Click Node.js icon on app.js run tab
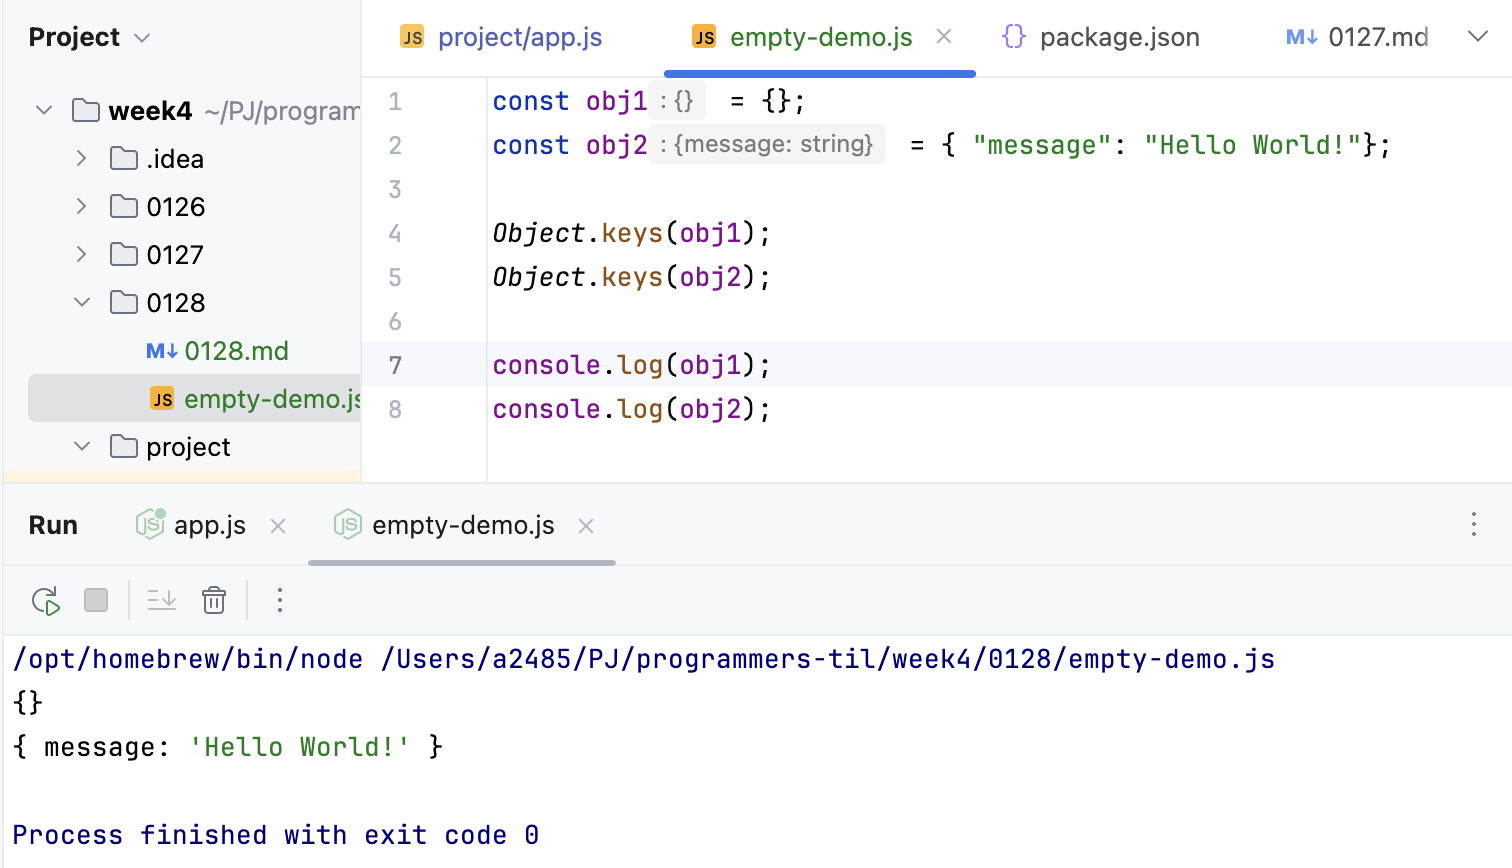 [150, 524]
